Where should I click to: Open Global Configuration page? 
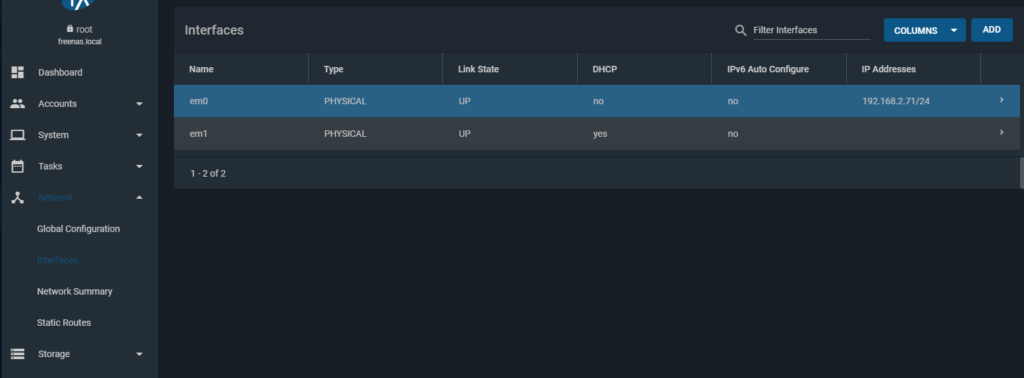point(78,229)
